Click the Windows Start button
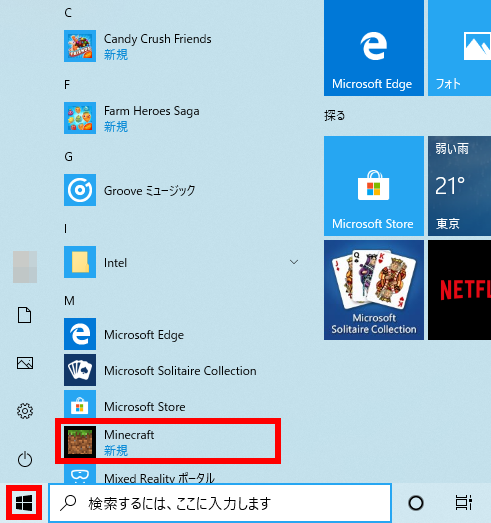Viewport: 491px width, 523px height. pos(24,503)
